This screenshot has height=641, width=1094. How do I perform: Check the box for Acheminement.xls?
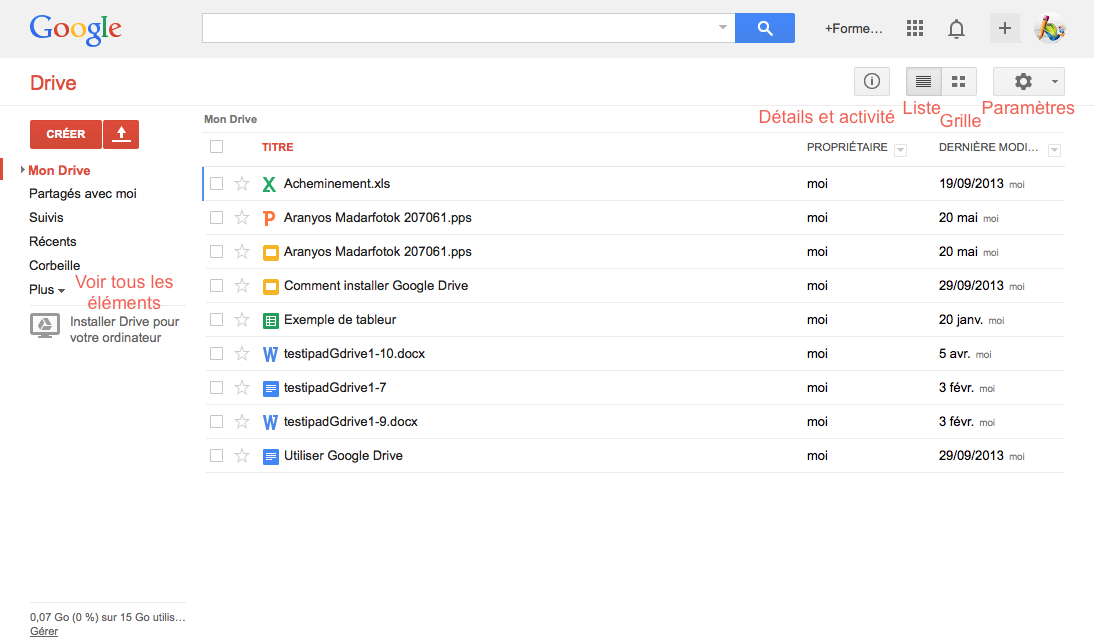(x=216, y=183)
